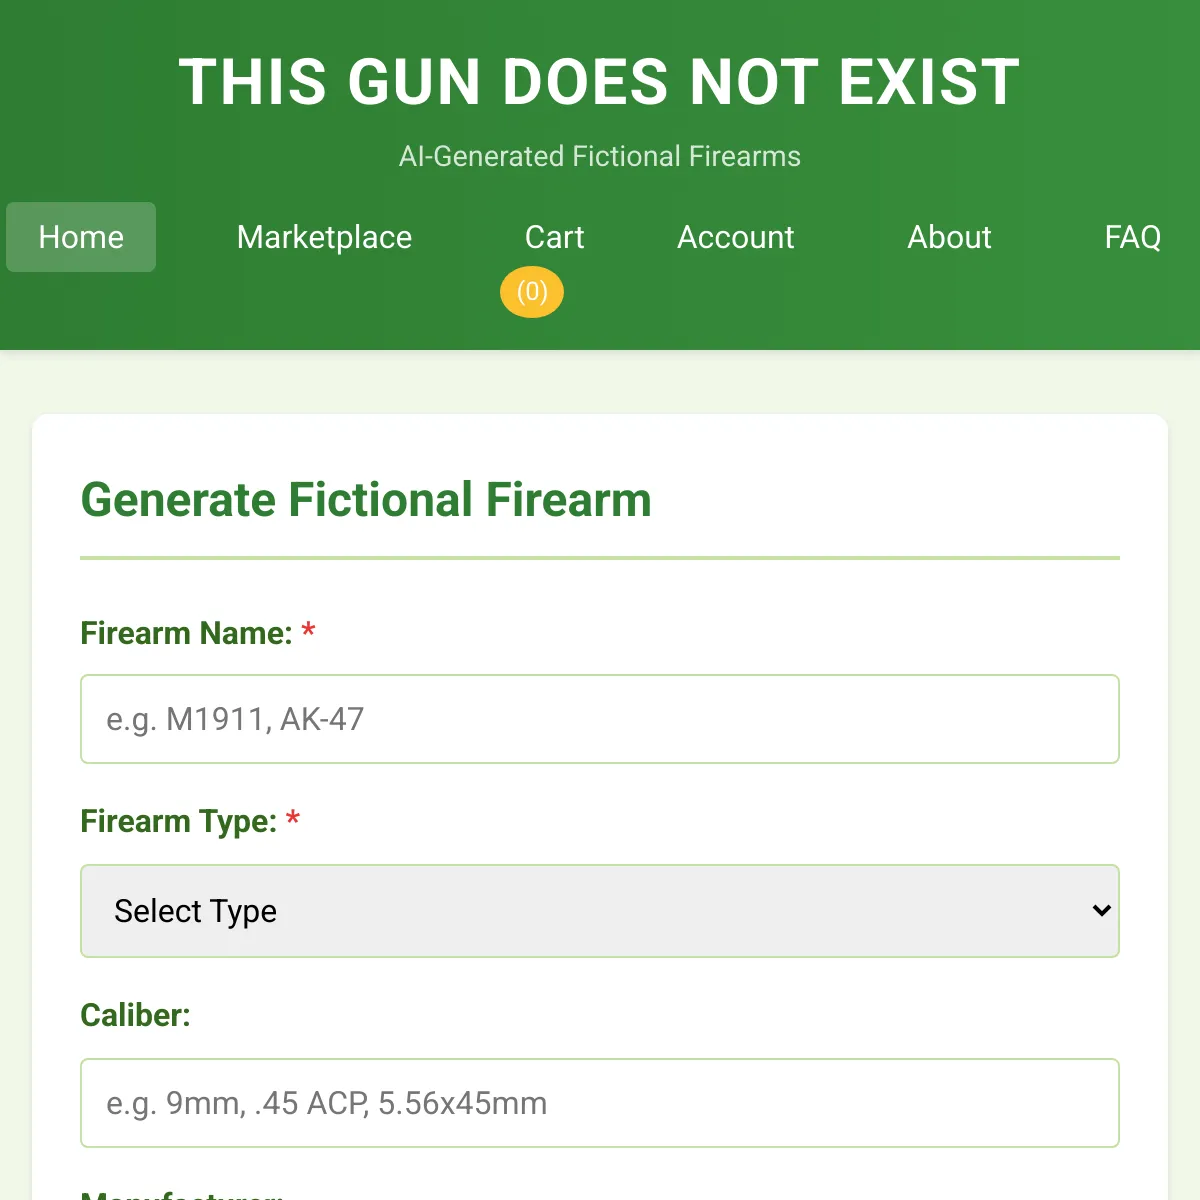Click the THIS GUN DOES NOT EXIST title

600,82
